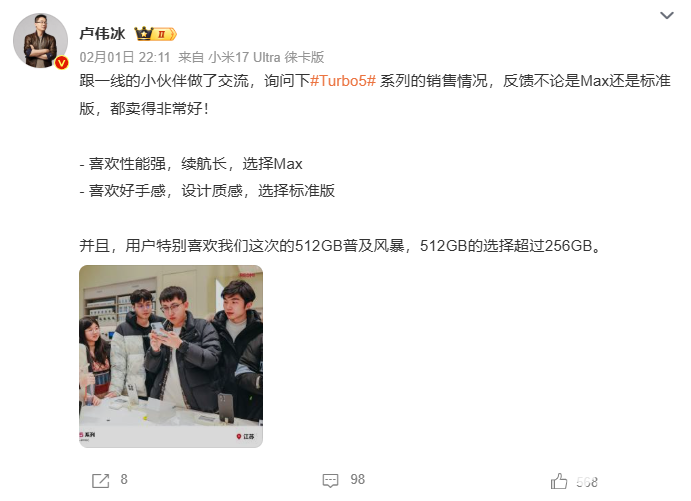This screenshot has height=501, width=691.
Task: Enlarge the store photo thumbnail
Action: coord(171,356)
